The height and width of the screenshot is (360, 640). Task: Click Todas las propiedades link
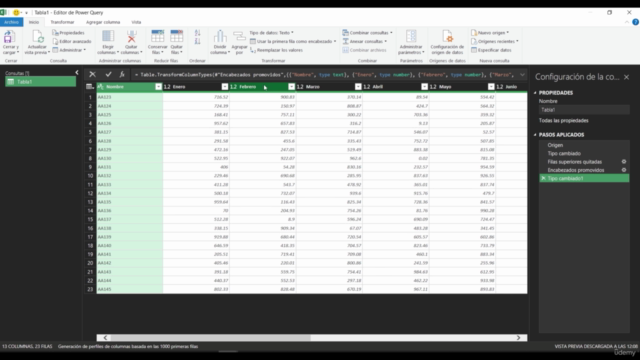(564, 120)
